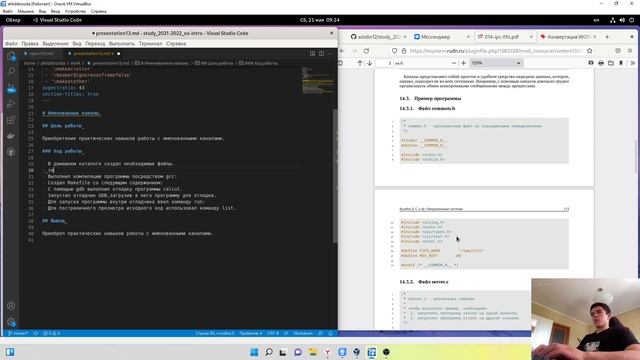This screenshot has width=640, height=360.
Task: Click the master branch in status bar
Action: point(18,333)
